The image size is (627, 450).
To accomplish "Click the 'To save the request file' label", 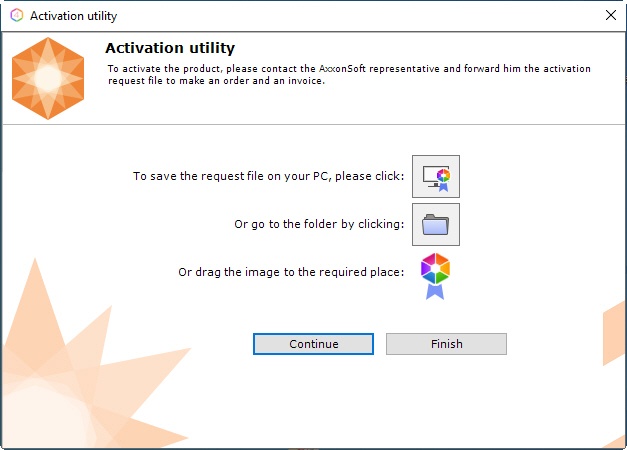I will click(268, 176).
